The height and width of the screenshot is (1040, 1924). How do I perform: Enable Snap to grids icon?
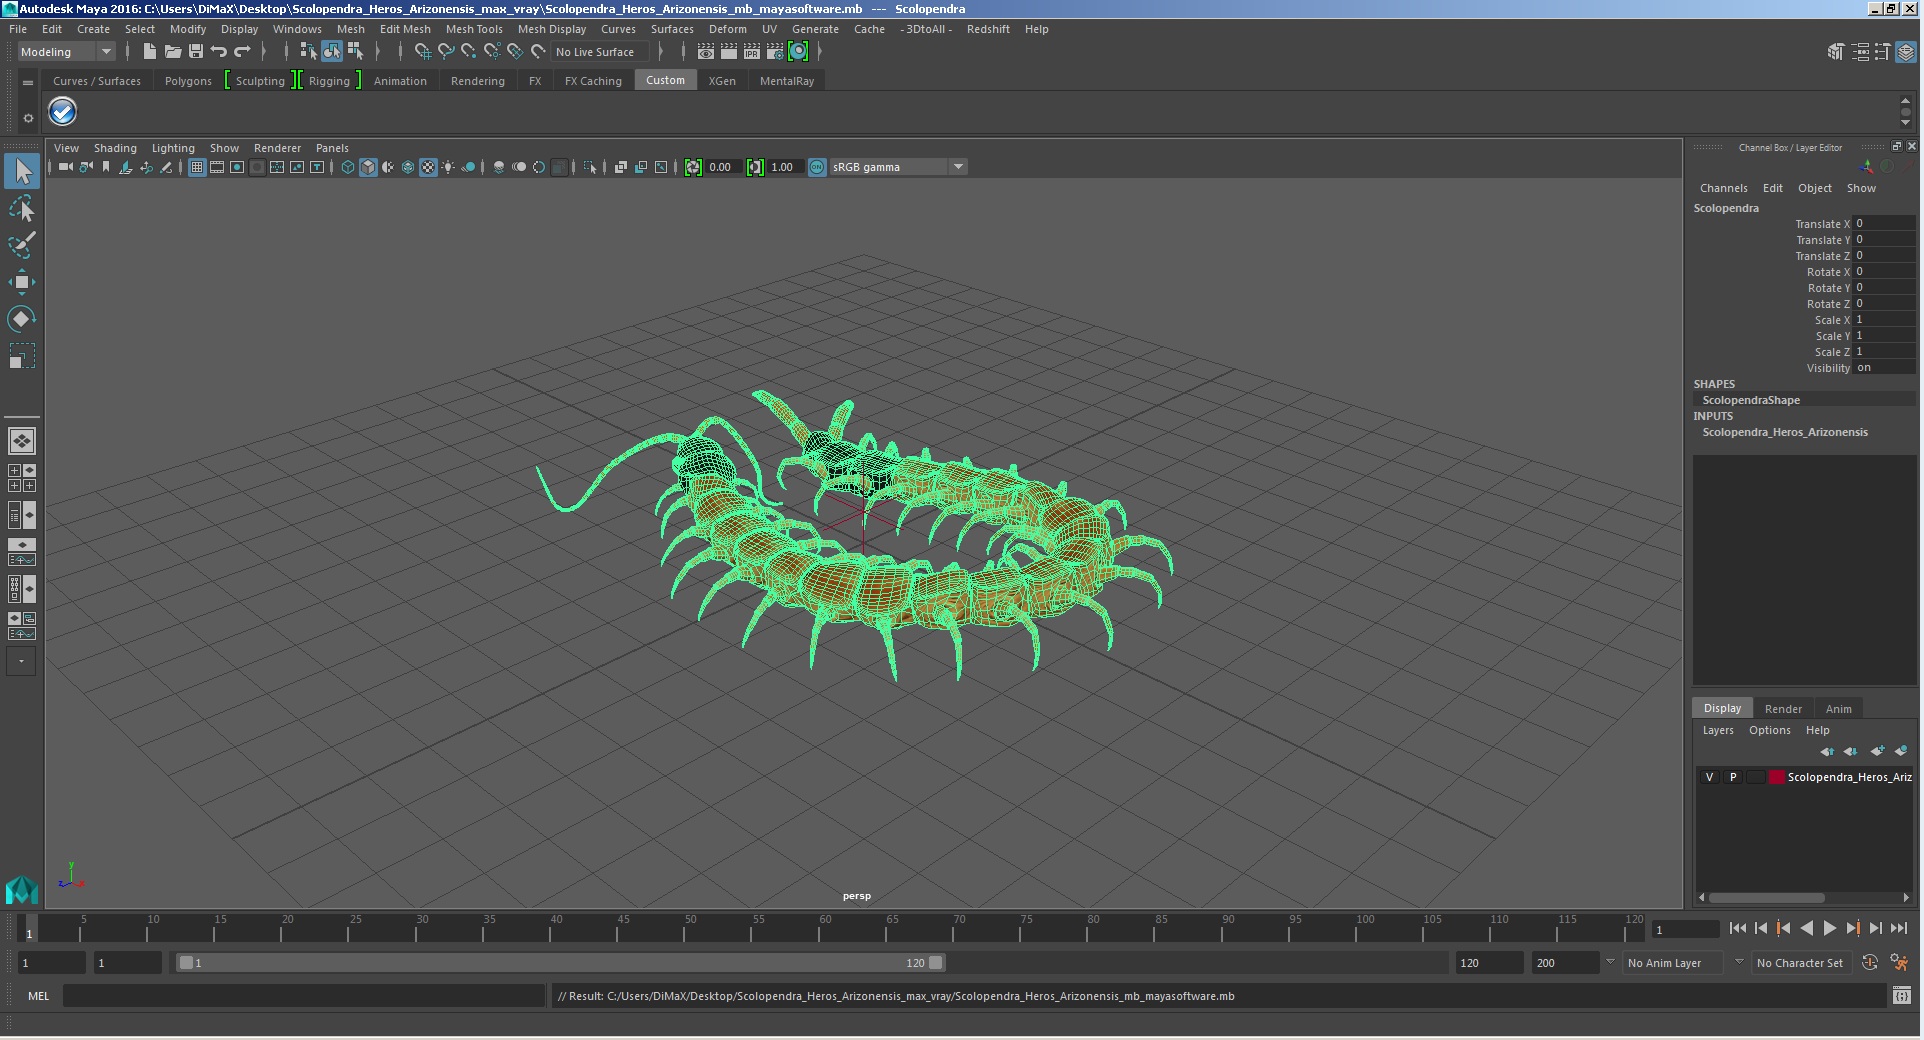pyautogui.click(x=422, y=52)
